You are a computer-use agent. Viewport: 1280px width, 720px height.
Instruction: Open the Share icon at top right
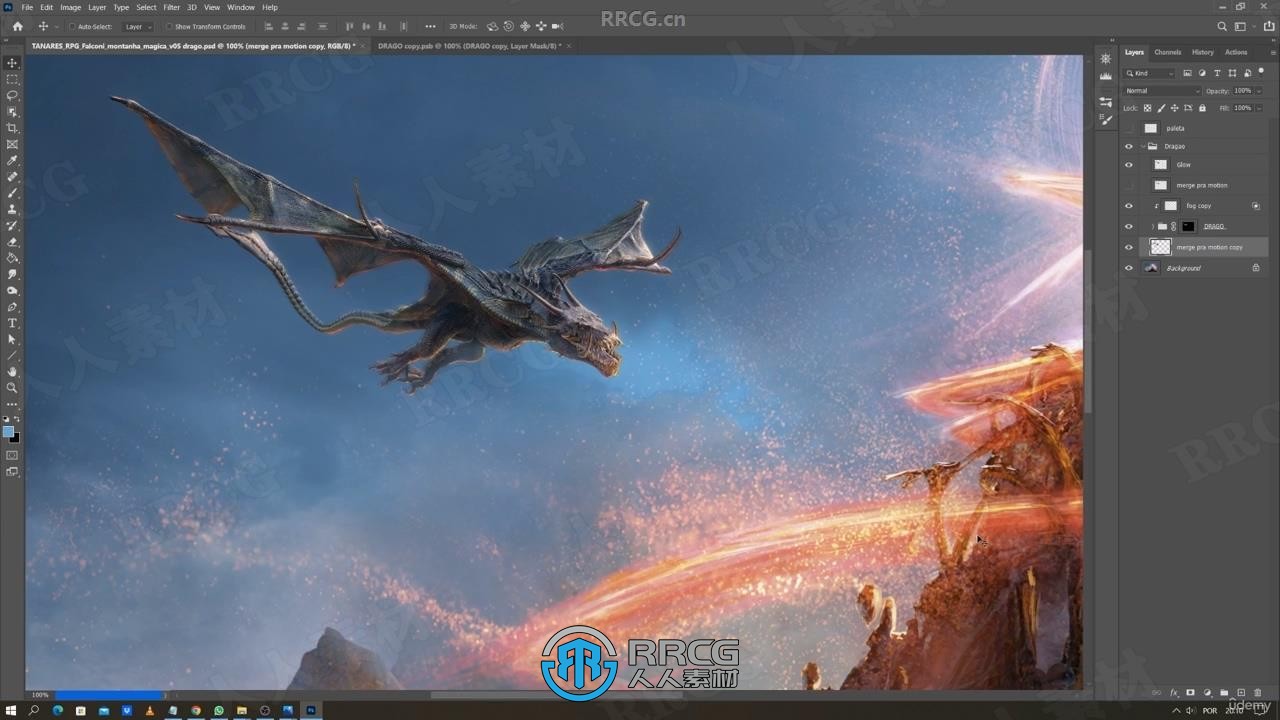[x=1269, y=26]
